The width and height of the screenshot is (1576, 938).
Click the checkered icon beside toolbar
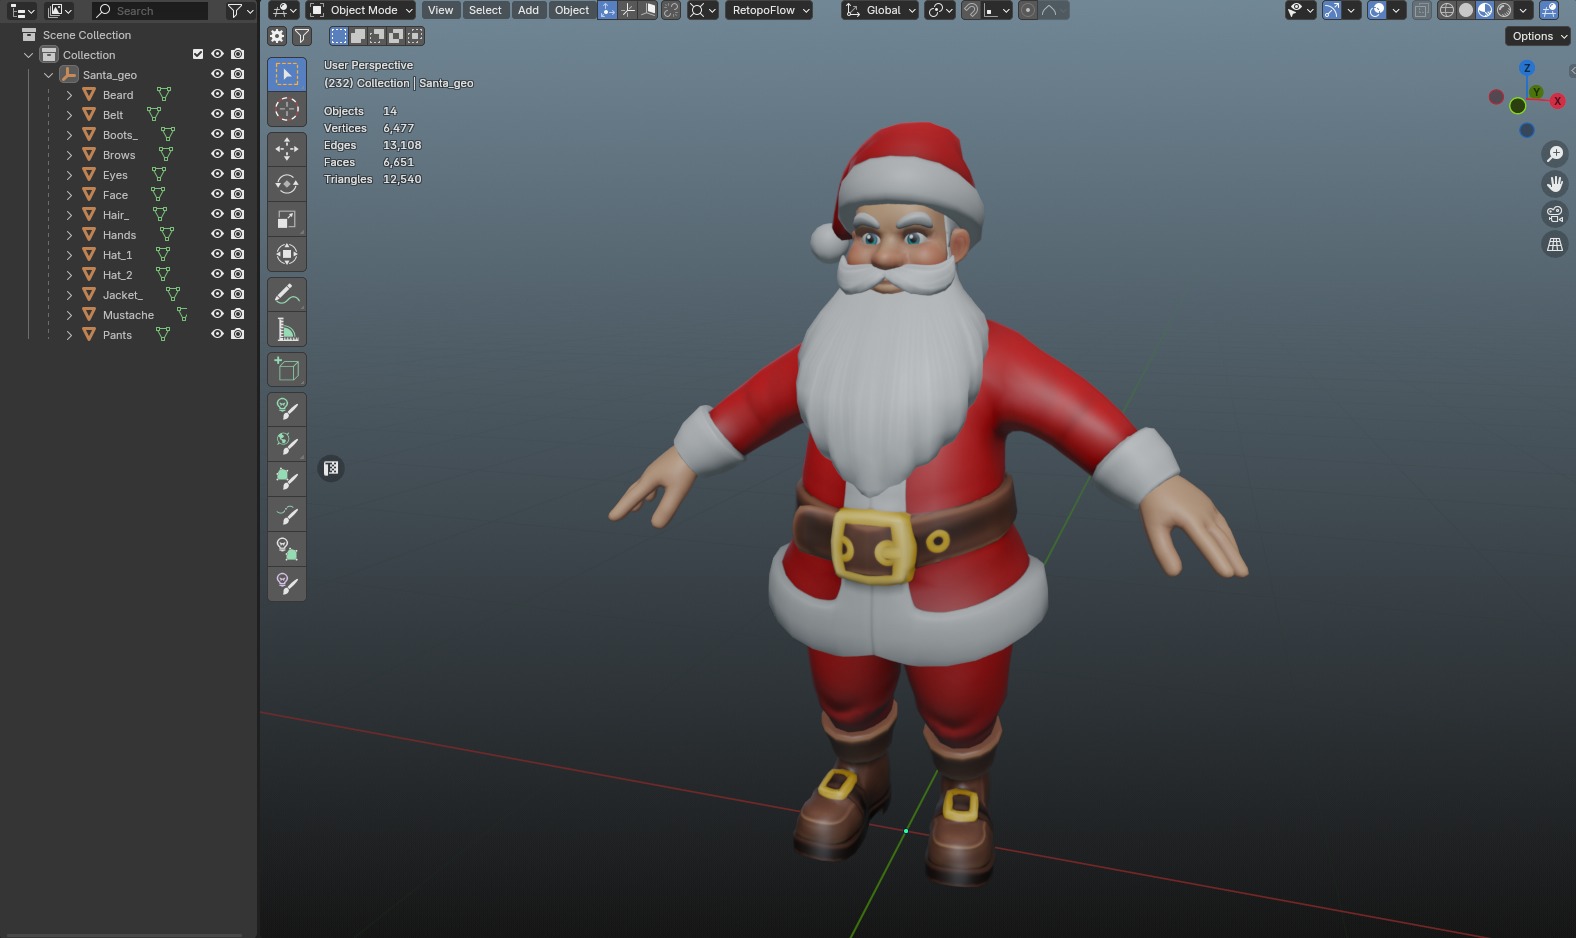[x=331, y=468]
